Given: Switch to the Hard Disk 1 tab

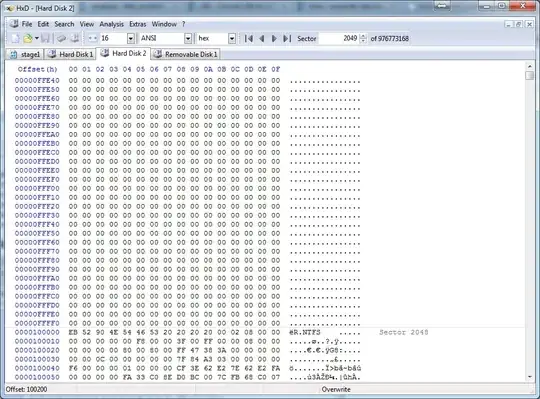Looking at the screenshot, I should [x=70, y=54].
